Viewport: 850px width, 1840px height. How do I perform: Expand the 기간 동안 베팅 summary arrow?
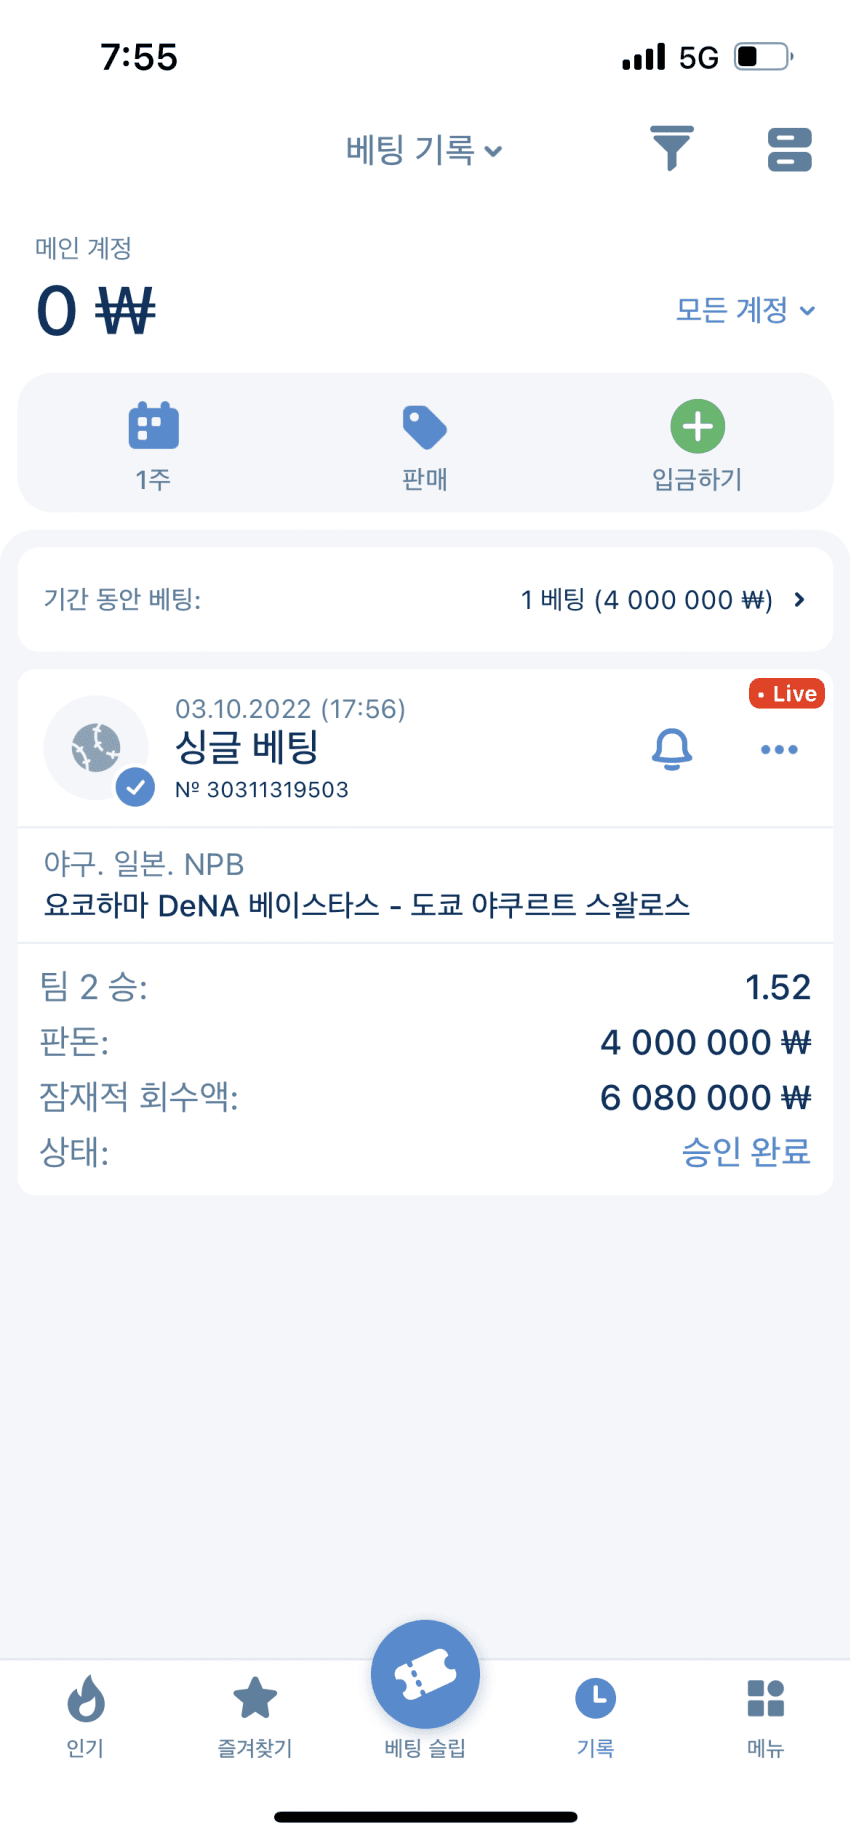tap(799, 599)
